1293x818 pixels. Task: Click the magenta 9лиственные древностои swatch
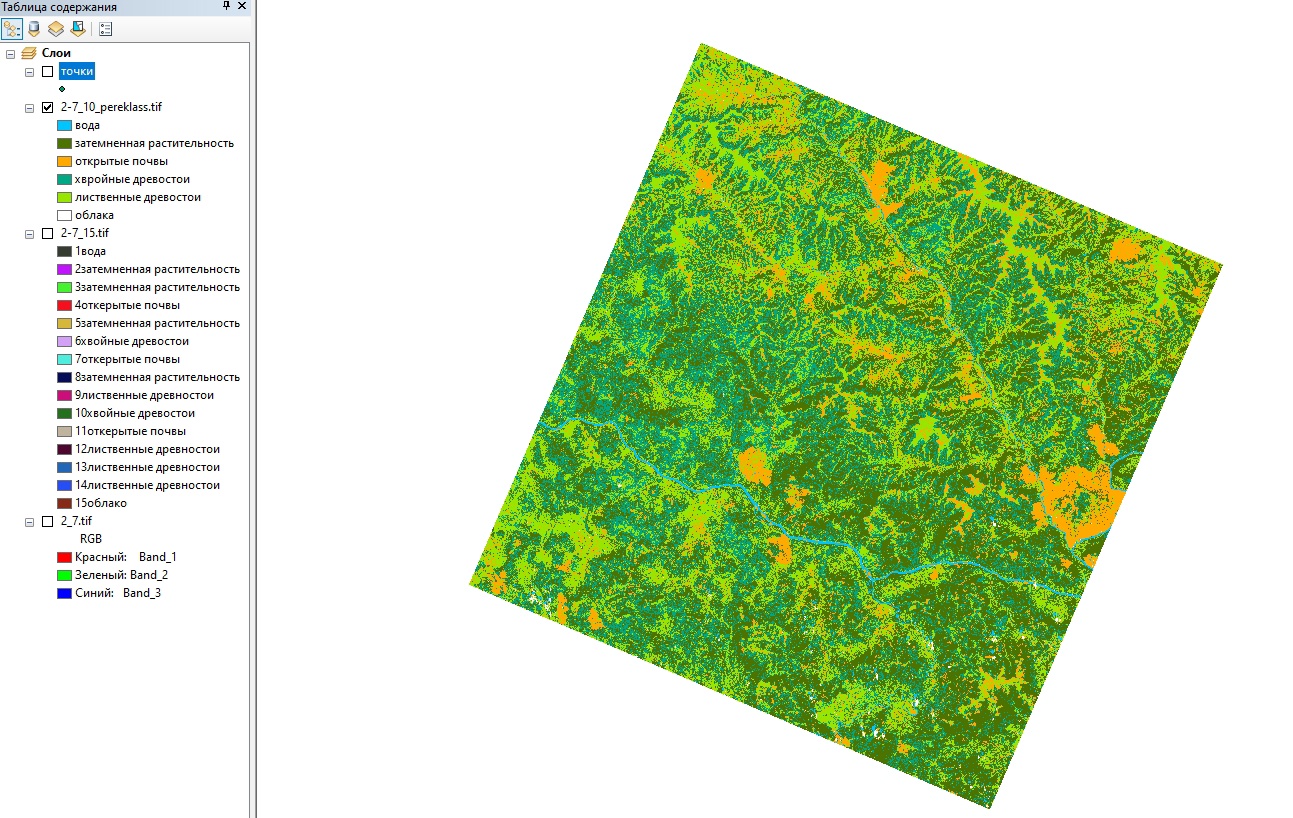click(x=65, y=396)
